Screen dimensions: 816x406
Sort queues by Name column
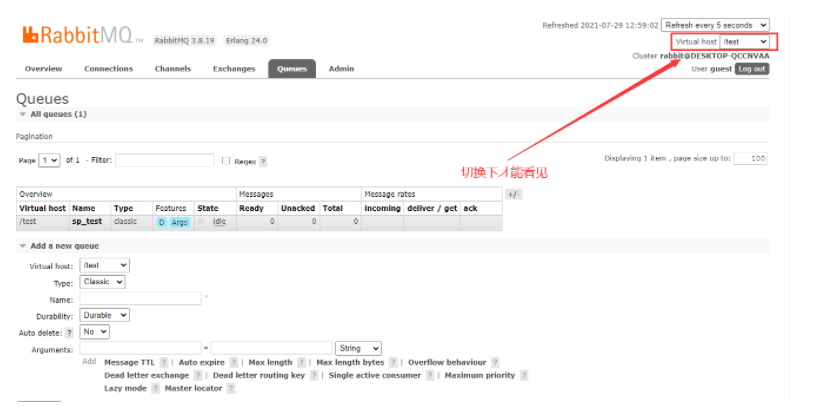pos(83,208)
